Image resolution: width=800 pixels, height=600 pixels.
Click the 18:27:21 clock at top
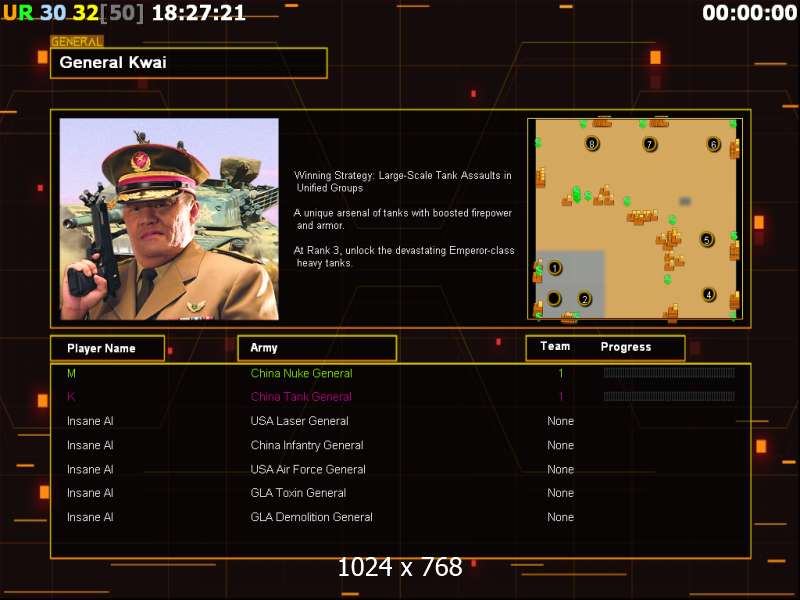(x=199, y=13)
